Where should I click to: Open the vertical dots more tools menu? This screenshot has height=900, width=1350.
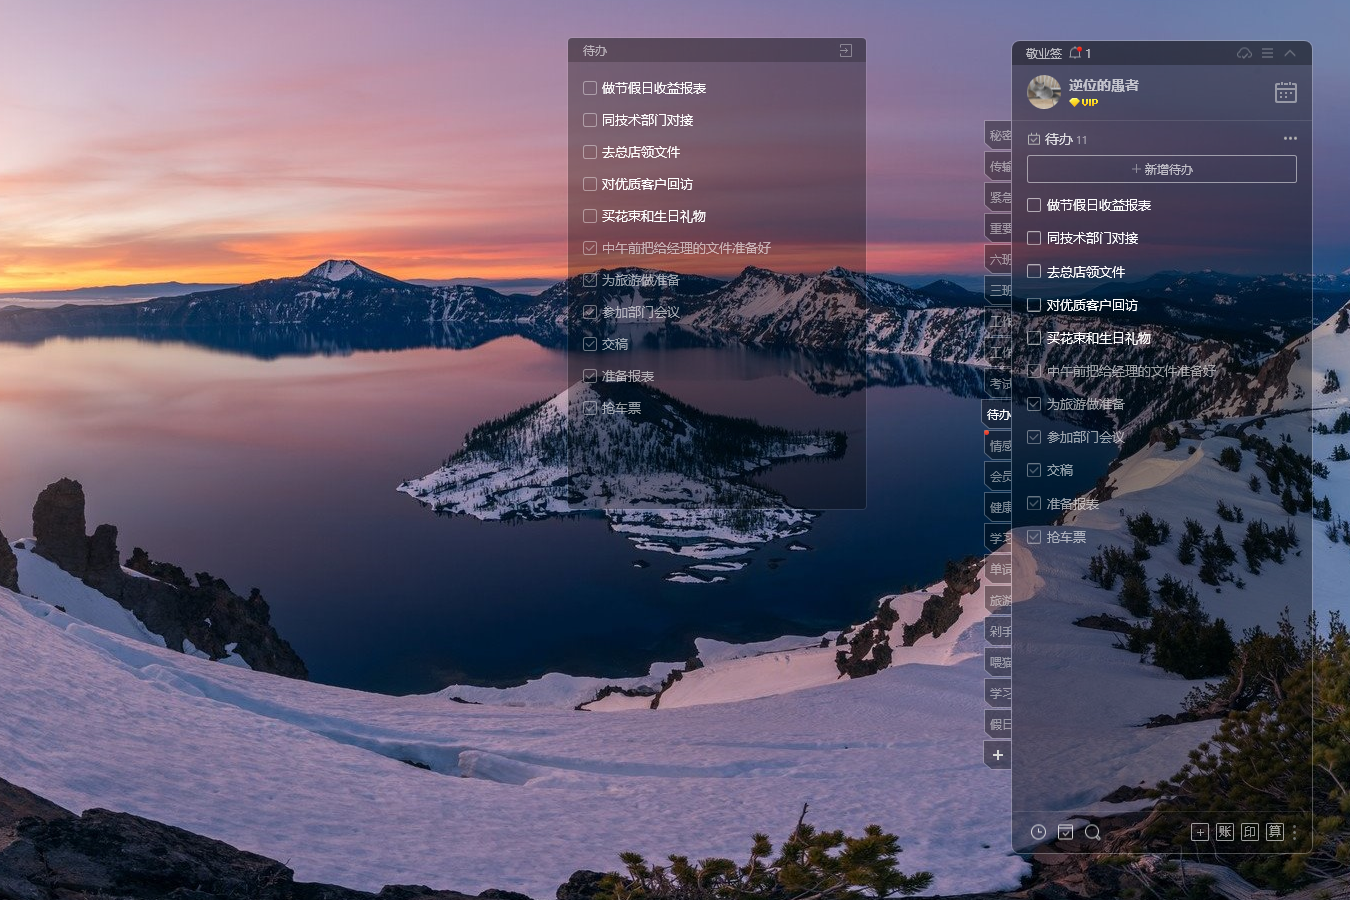[1294, 832]
